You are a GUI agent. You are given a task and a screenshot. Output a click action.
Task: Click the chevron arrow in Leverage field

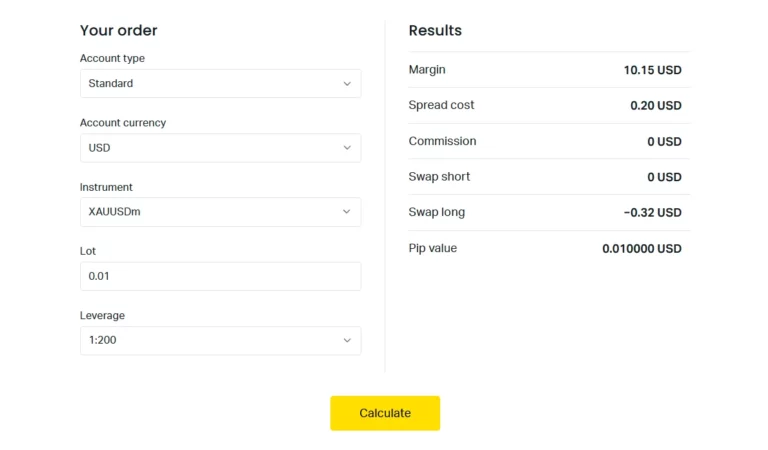pos(347,340)
